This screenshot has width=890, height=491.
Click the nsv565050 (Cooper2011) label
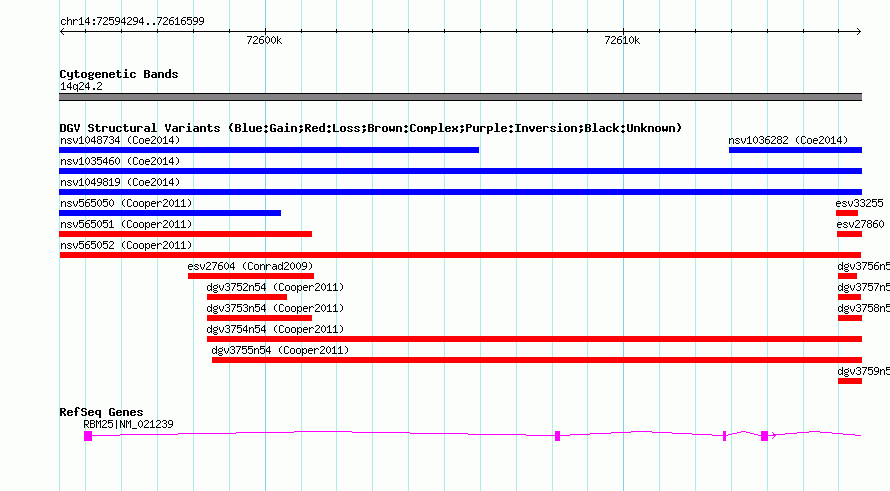126,203
